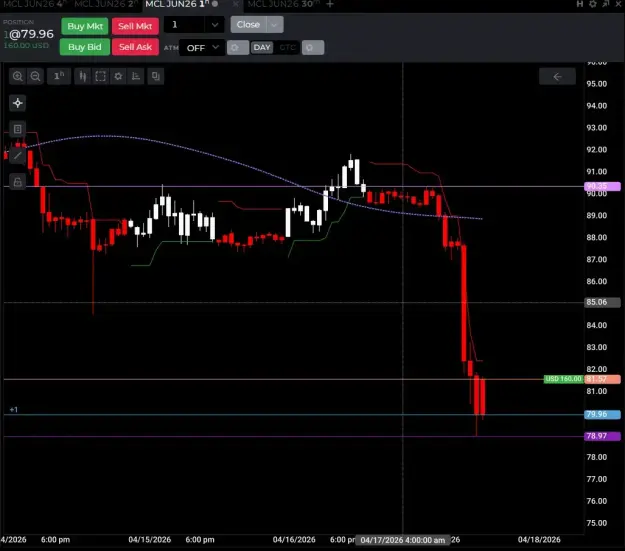
Task: Select the crosshair cursor tool
Action: [x=18, y=103]
